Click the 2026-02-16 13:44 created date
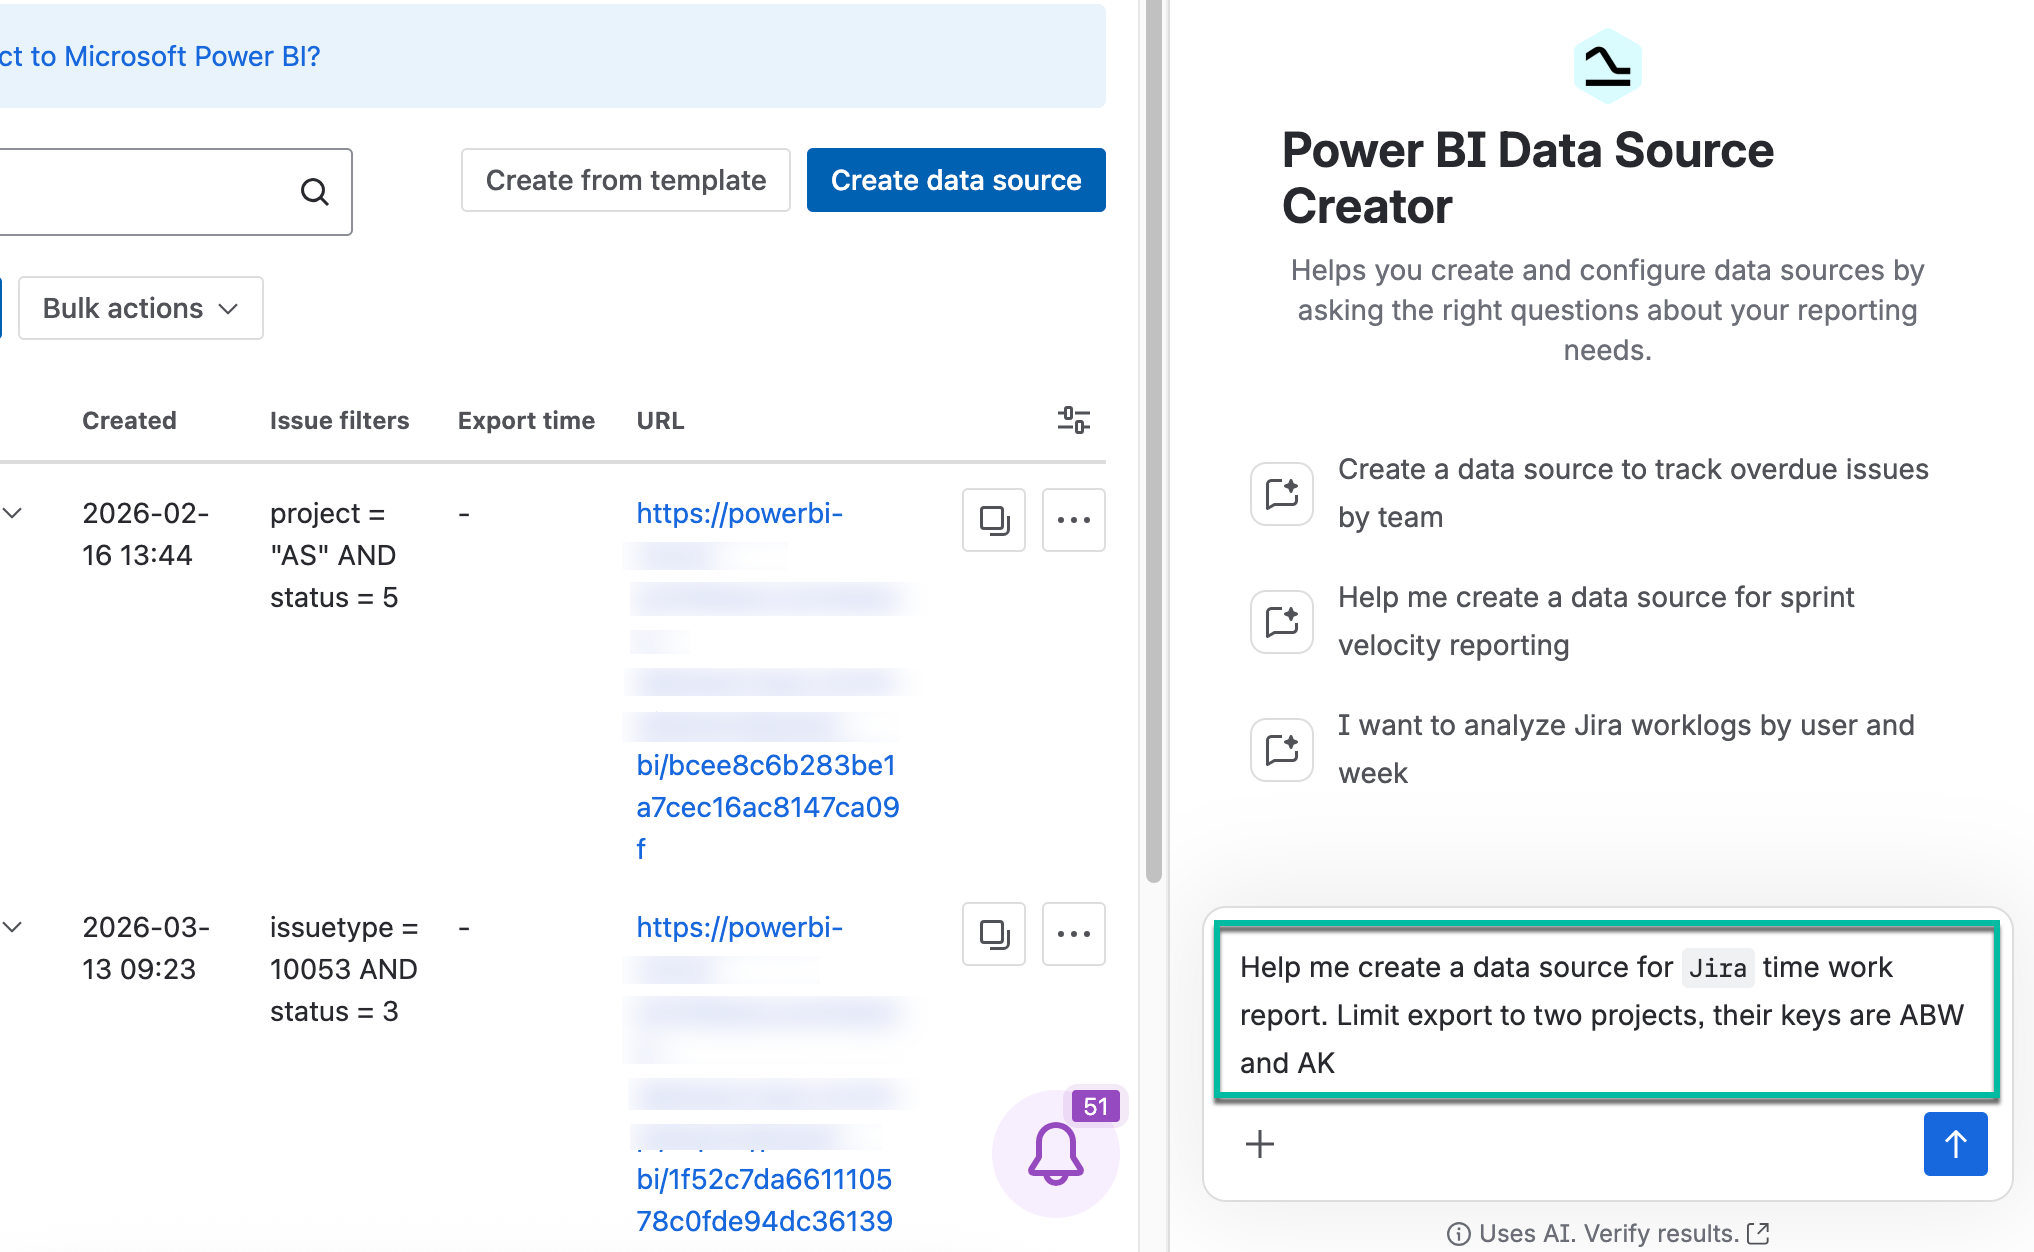 coord(146,534)
